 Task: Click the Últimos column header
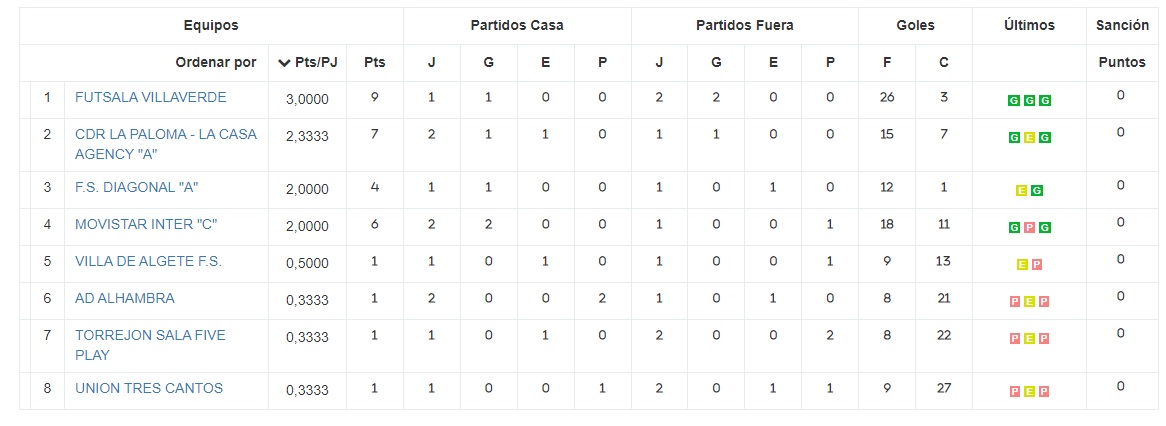(1029, 25)
